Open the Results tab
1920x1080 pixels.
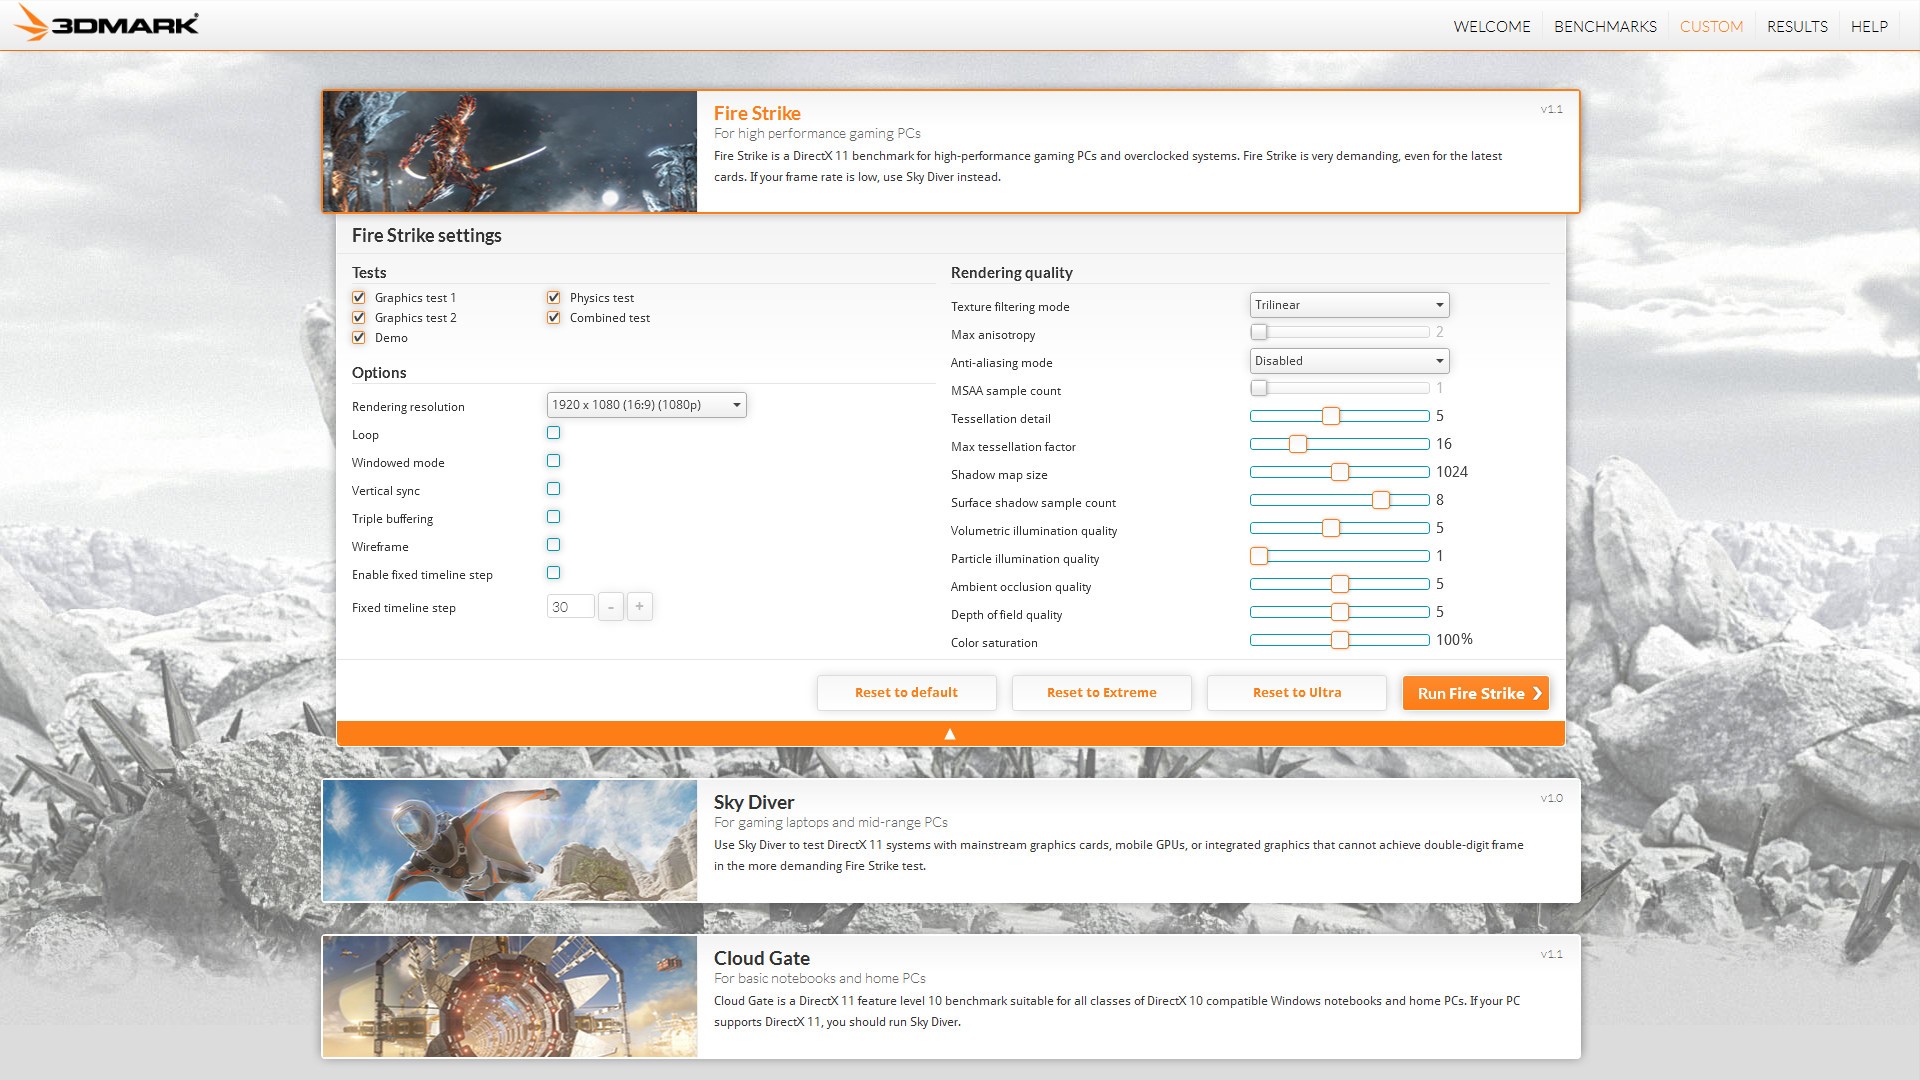(1796, 27)
